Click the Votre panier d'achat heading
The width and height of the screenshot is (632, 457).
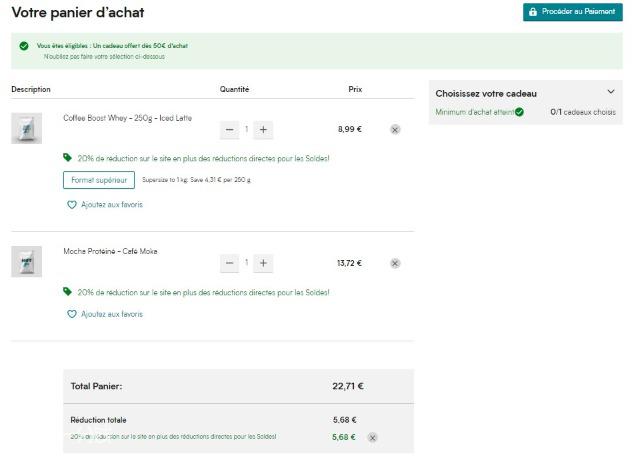(x=78, y=12)
